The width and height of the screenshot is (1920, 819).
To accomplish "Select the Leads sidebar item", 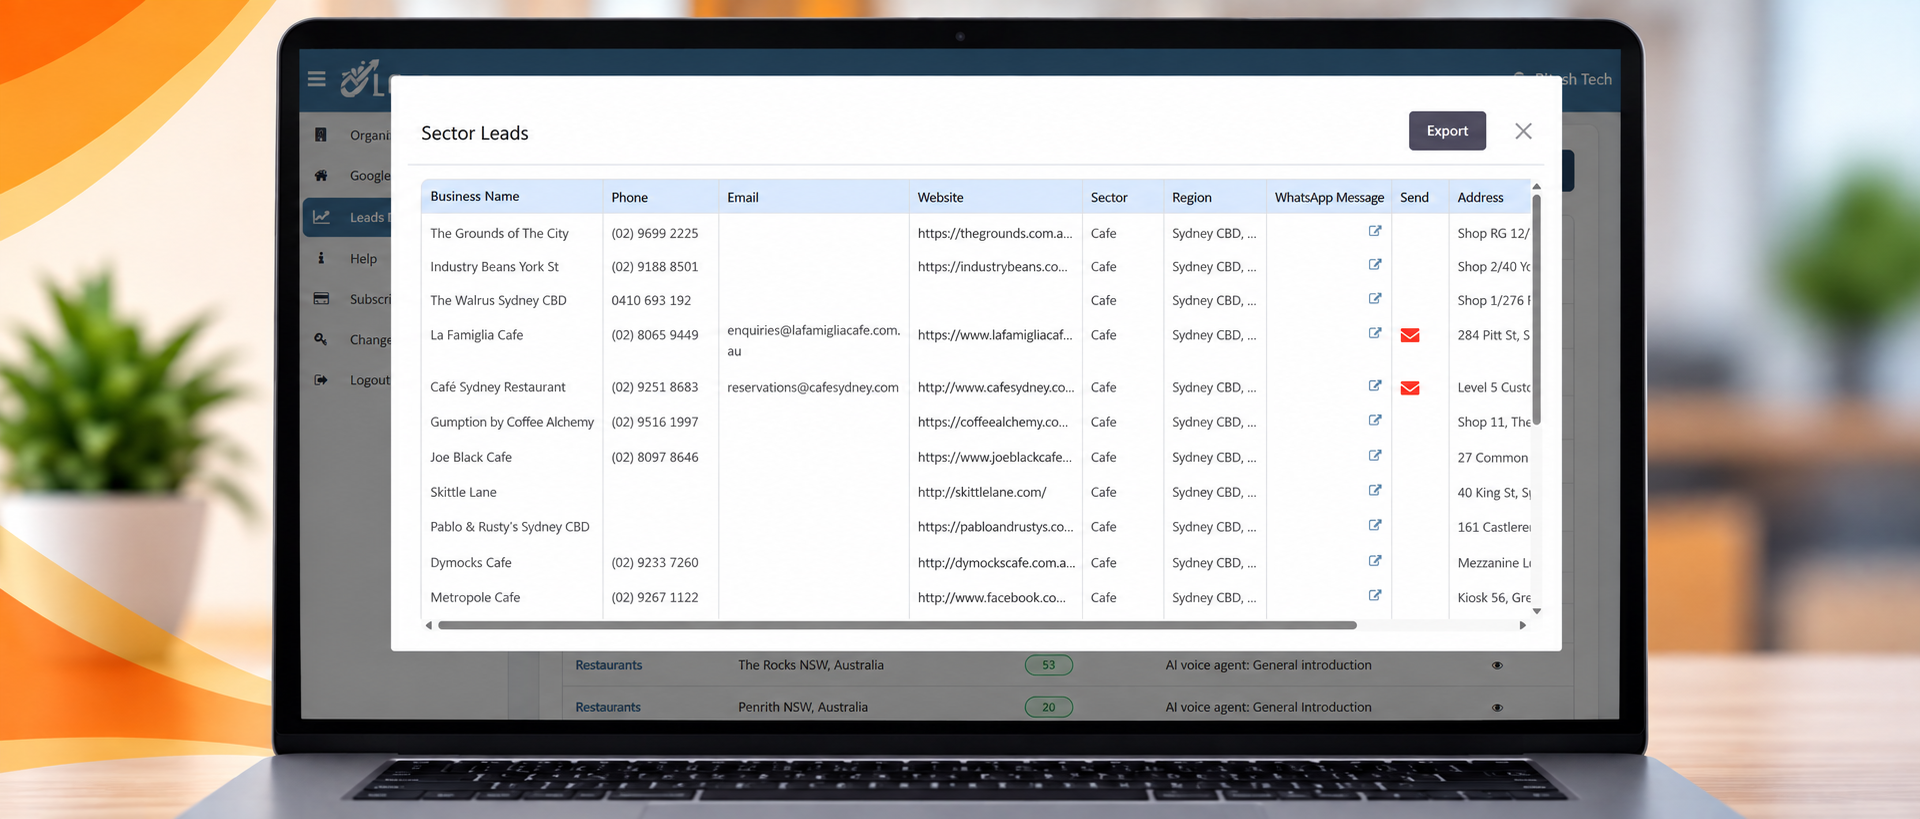I will pyautogui.click(x=347, y=217).
